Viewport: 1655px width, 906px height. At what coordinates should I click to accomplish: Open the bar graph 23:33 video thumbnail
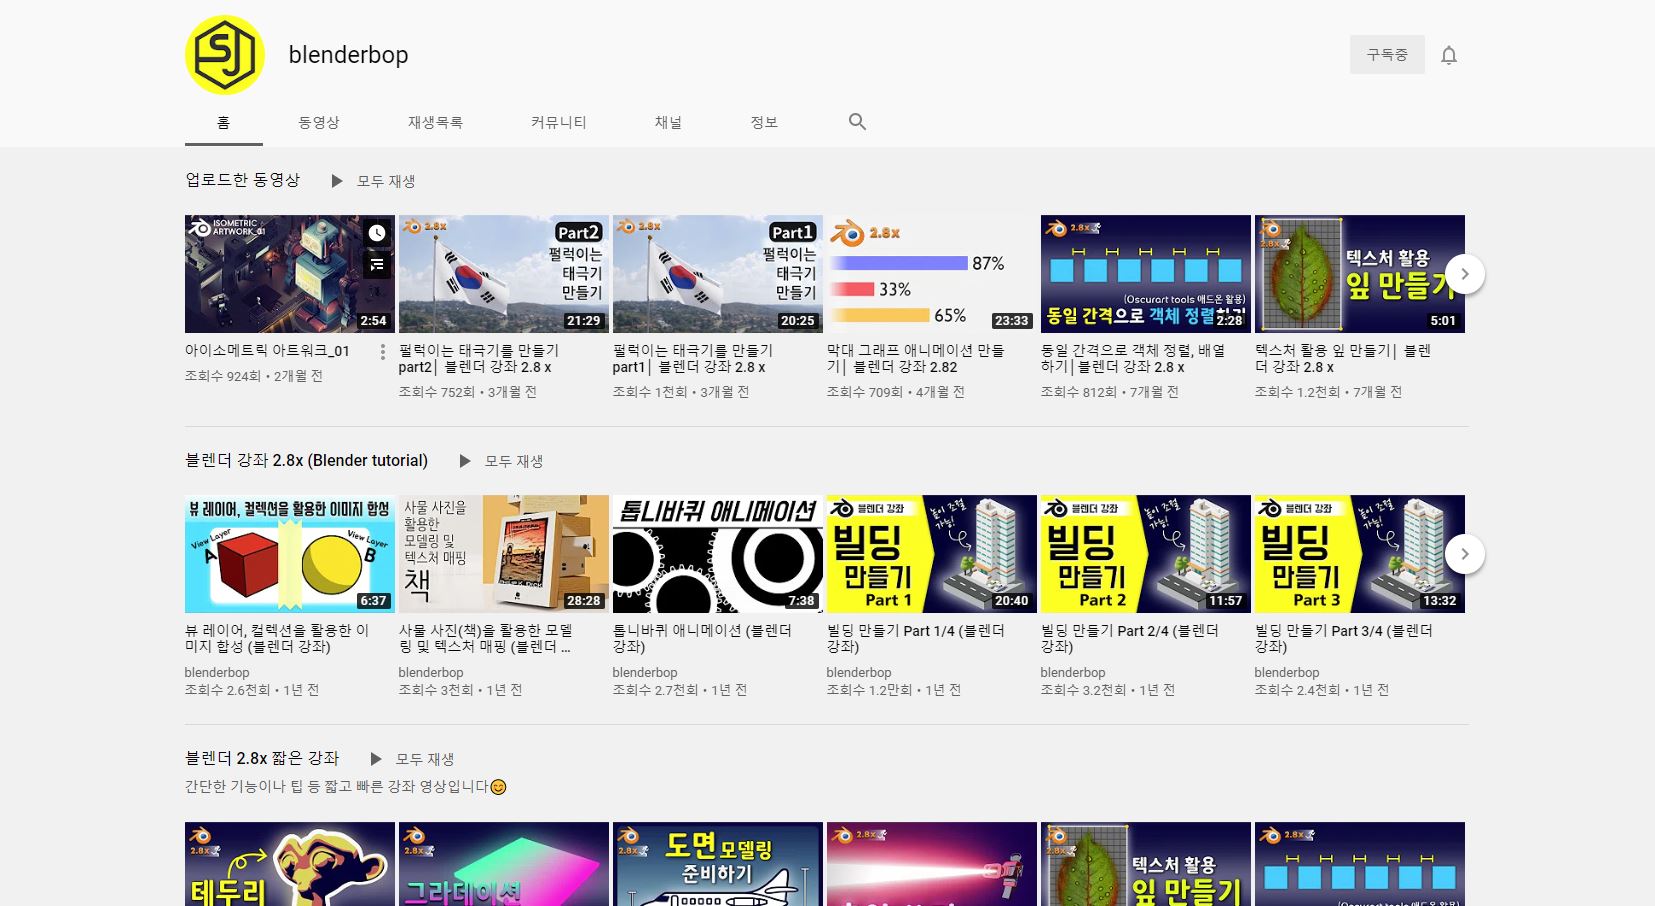click(x=932, y=274)
